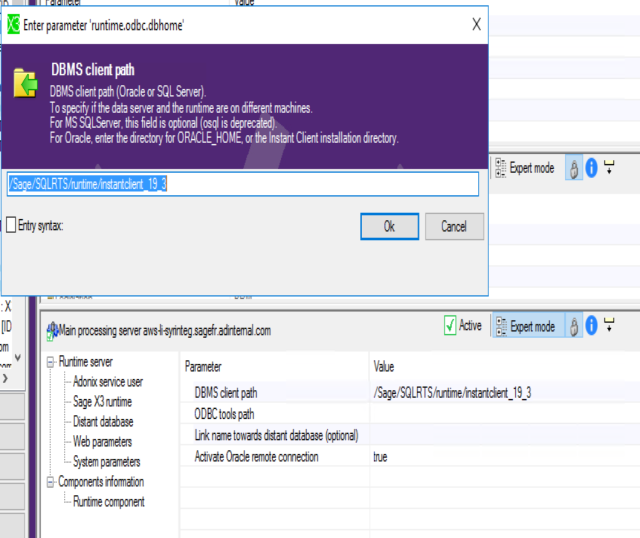The height and width of the screenshot is (538, 640).
Task: Select Adonix service user in tree
Action: (x=107, y=382)
